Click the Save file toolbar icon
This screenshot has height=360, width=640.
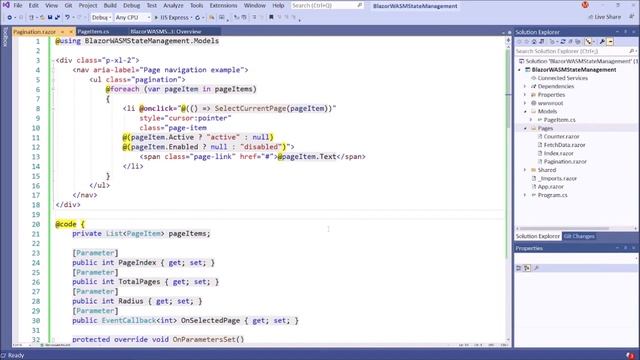click(50, 18)
